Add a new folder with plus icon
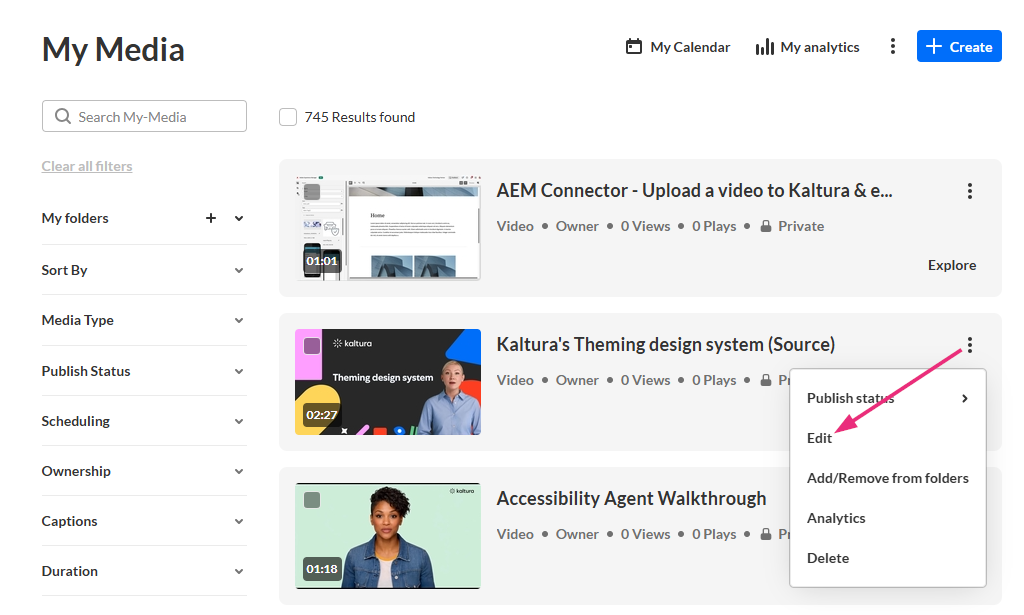The width and height of the screenshot is (1024, 615). [x=211, y=218]
